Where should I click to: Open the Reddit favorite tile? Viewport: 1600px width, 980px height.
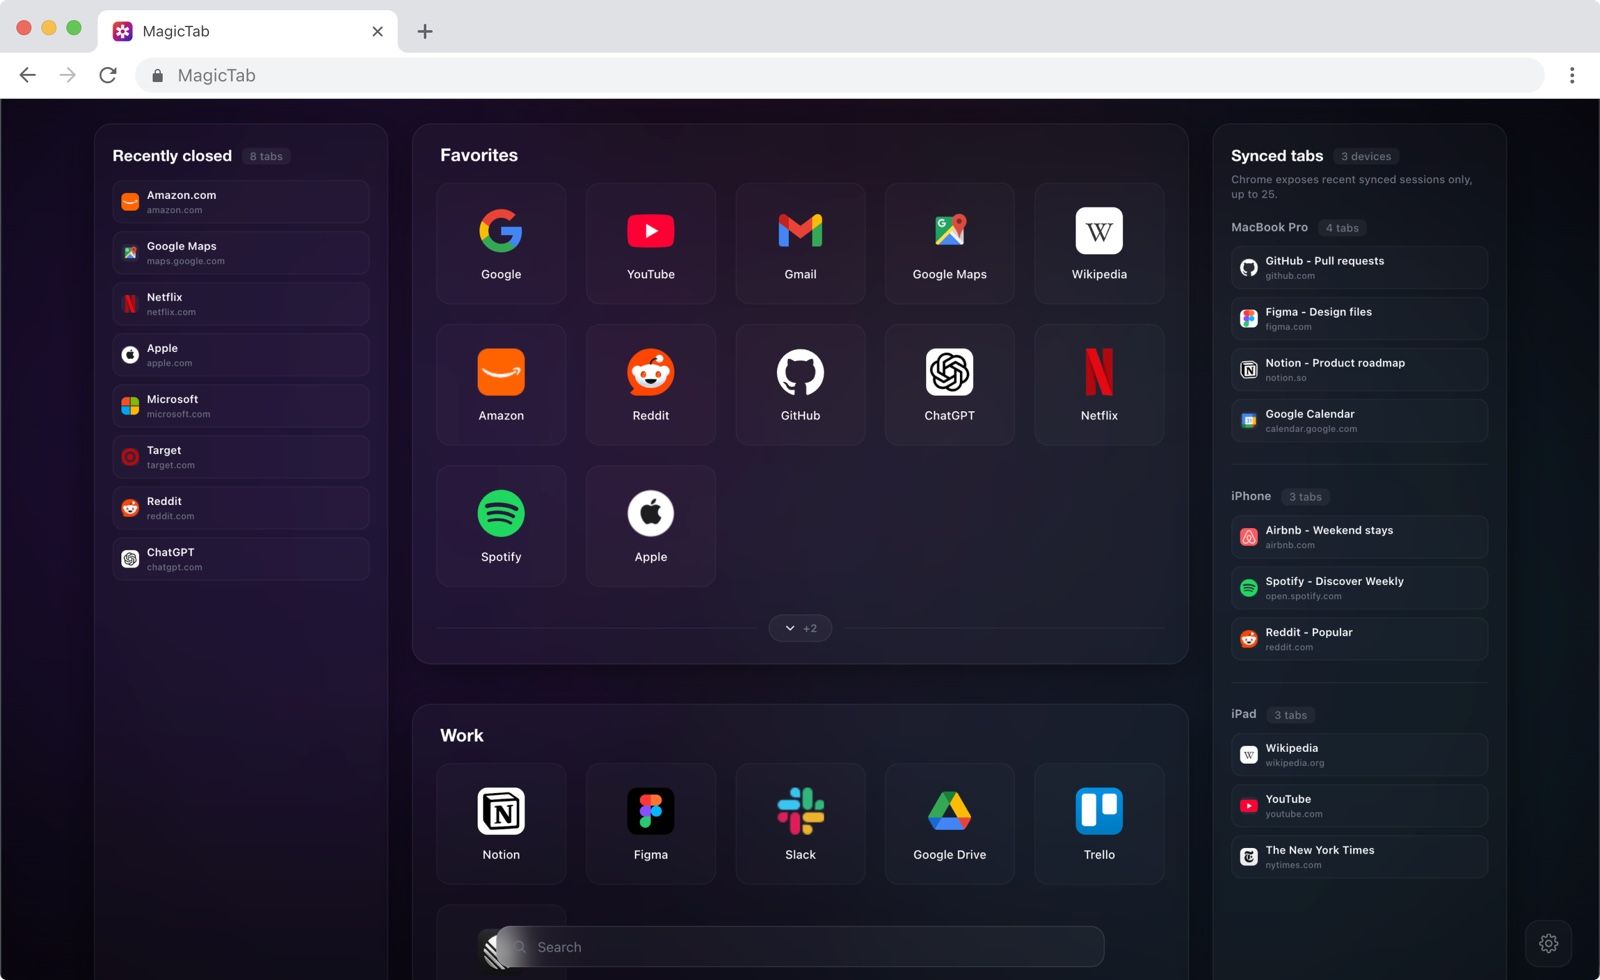(651, 385)
